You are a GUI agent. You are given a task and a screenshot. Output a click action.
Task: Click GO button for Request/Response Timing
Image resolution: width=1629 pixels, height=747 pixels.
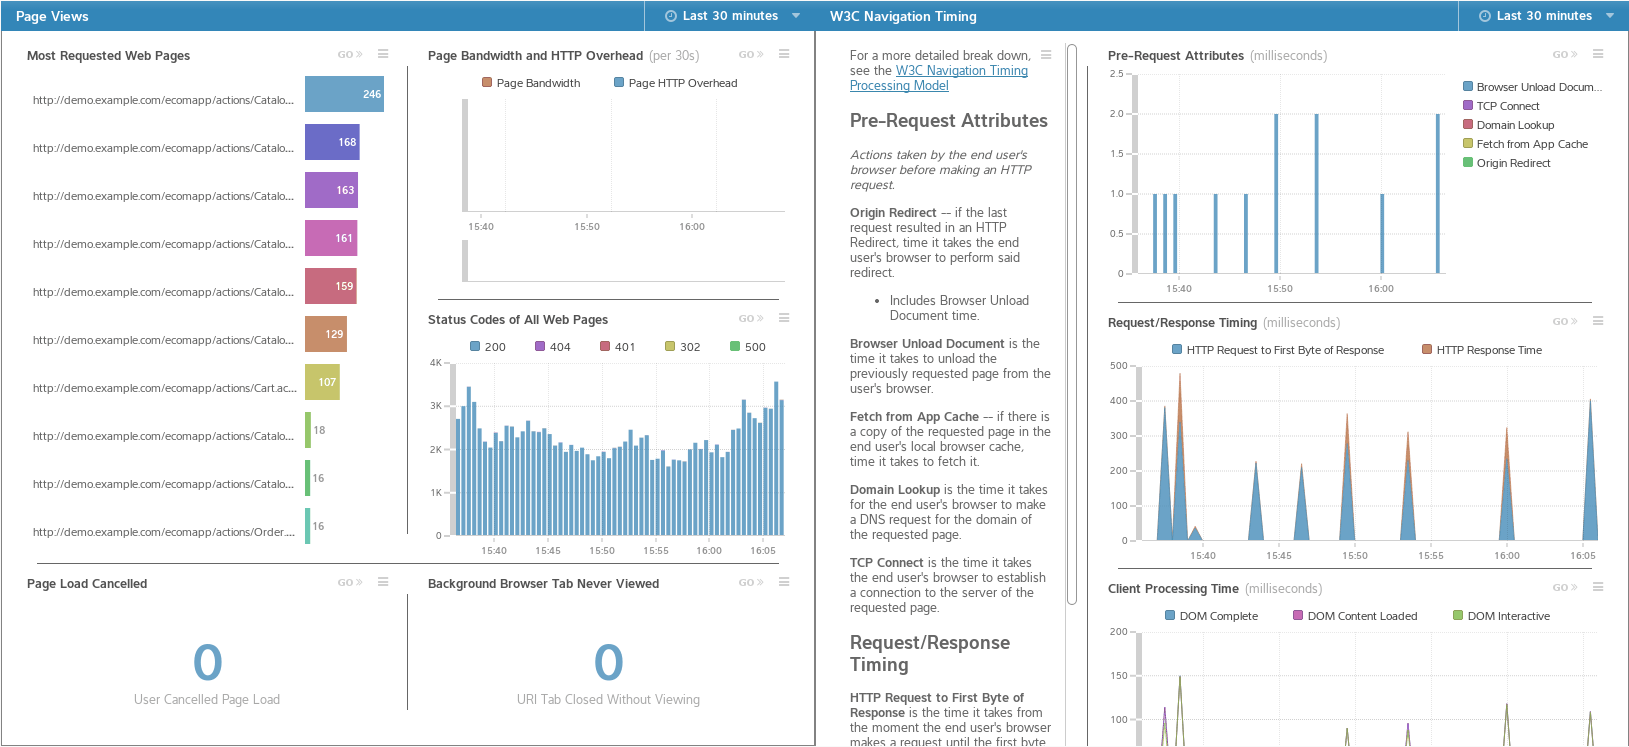pyautogui.click(x=1565, y=322)
